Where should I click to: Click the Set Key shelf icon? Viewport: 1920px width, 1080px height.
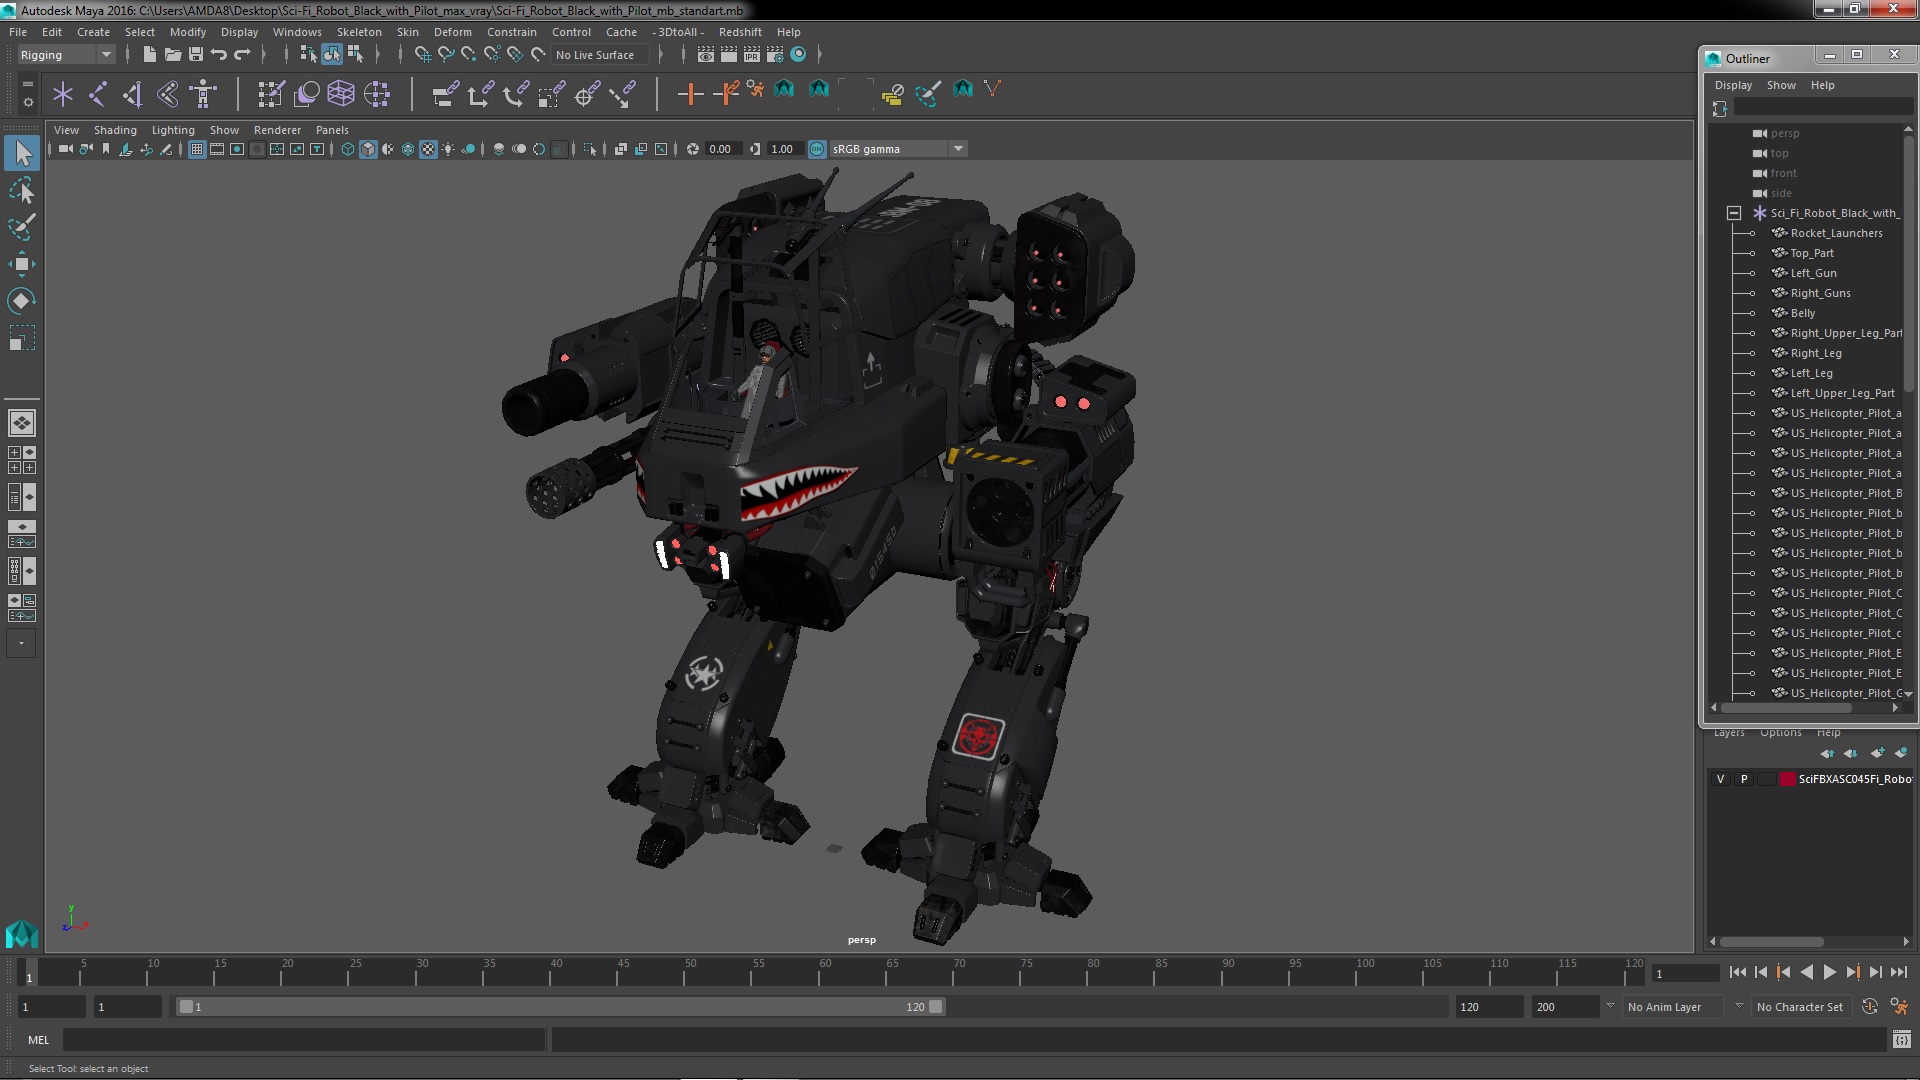[x=690, y=94]
